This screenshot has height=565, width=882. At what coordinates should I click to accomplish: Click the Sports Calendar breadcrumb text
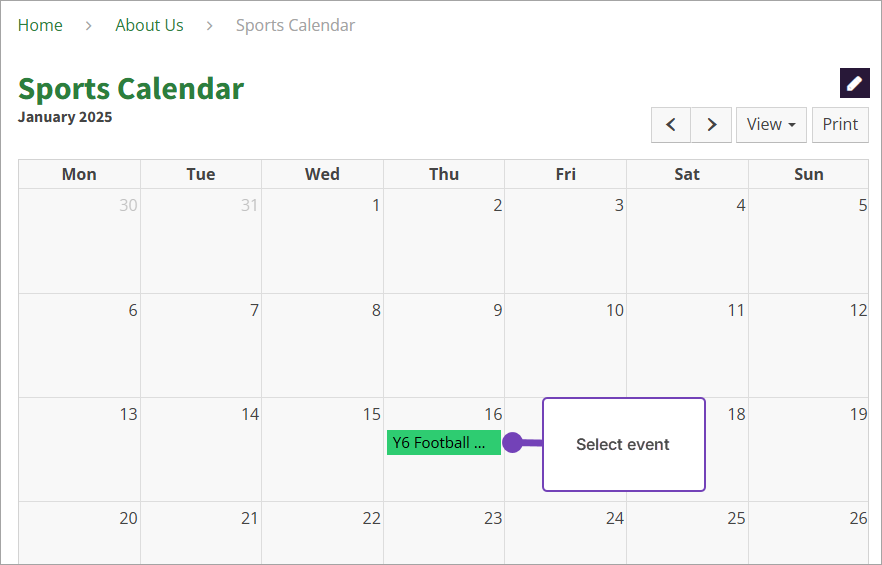(x=295, y=25)
